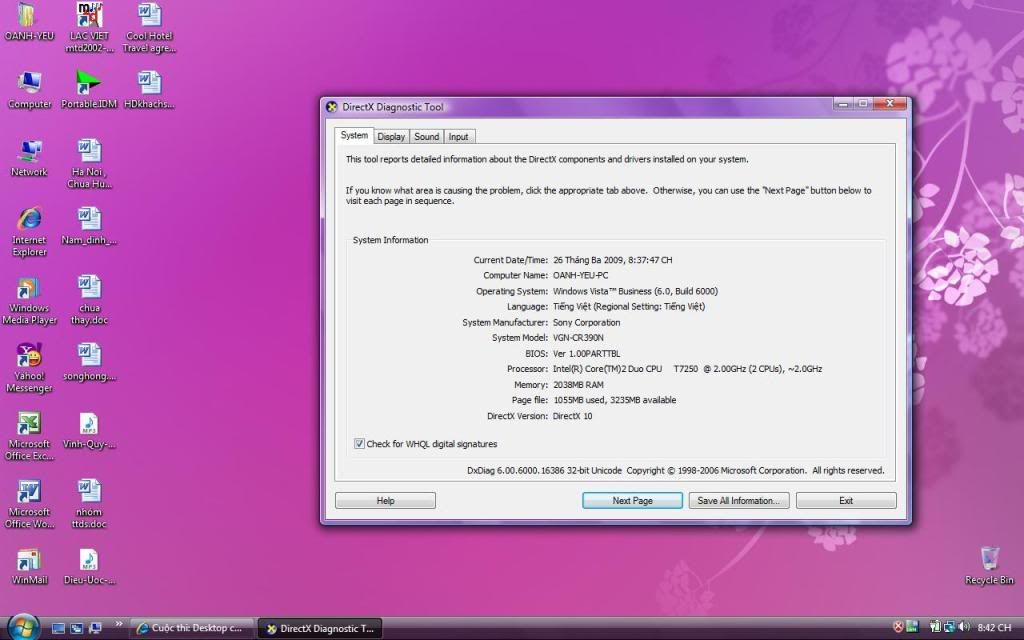Image resolution: width=1024 pixels, height=640 pixels.
Task: Open the Windows Start orb
Action: tap(23, 626)
